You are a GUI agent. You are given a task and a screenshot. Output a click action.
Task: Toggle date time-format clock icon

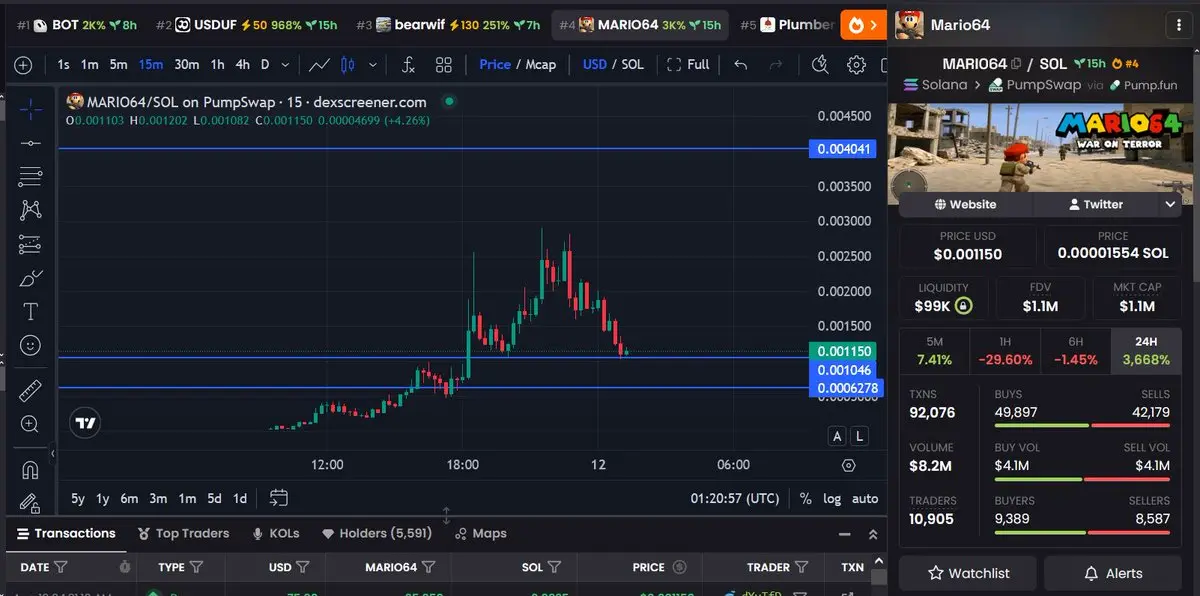(x=124, y=567)
